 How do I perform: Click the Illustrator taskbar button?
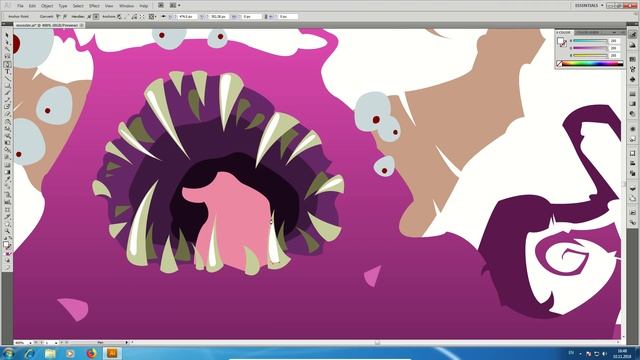[x=112, y=353]
